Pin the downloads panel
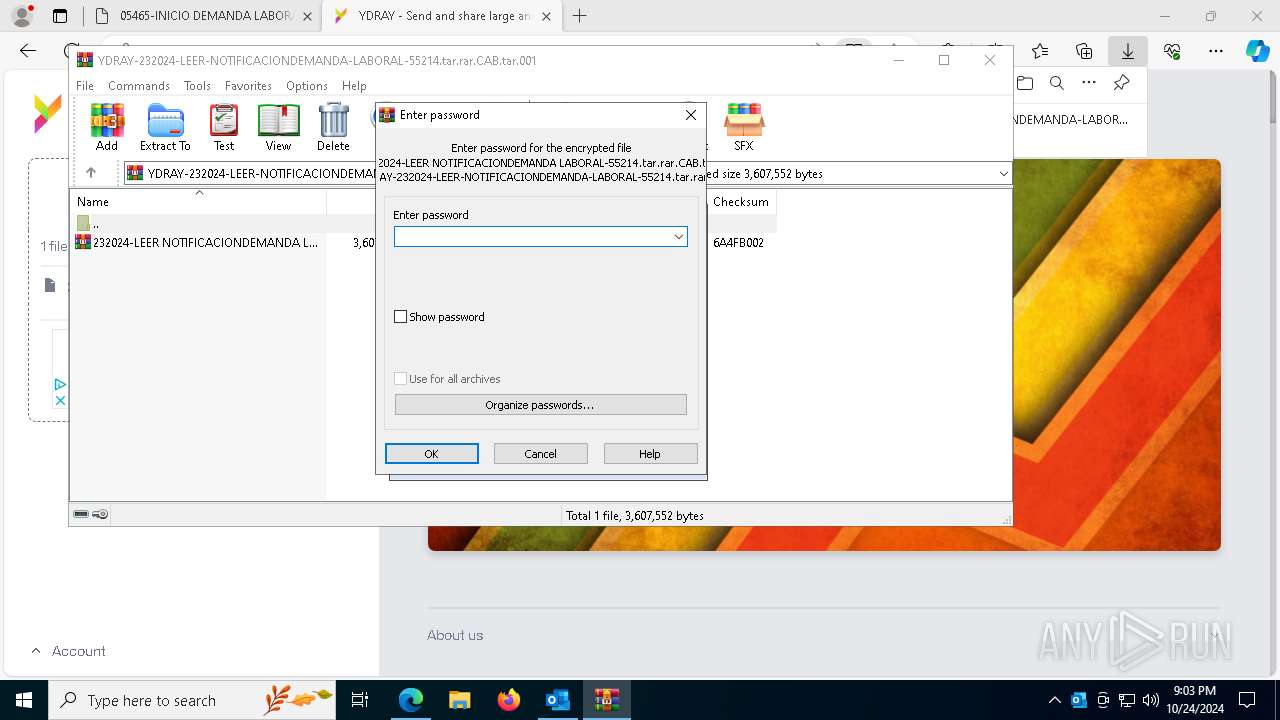The height and width of the screenshot is (720, 1280). 1121,83
